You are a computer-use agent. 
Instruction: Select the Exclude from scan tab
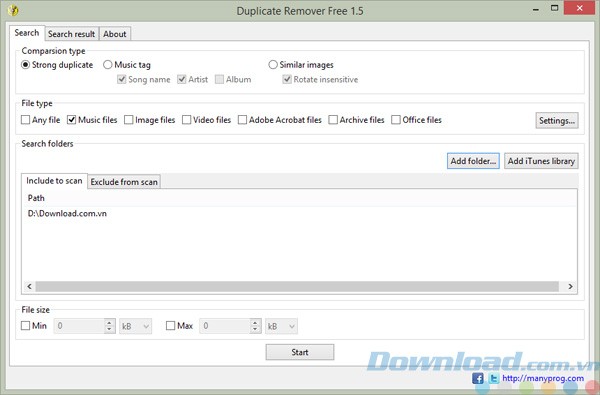[x=124, y=182]
